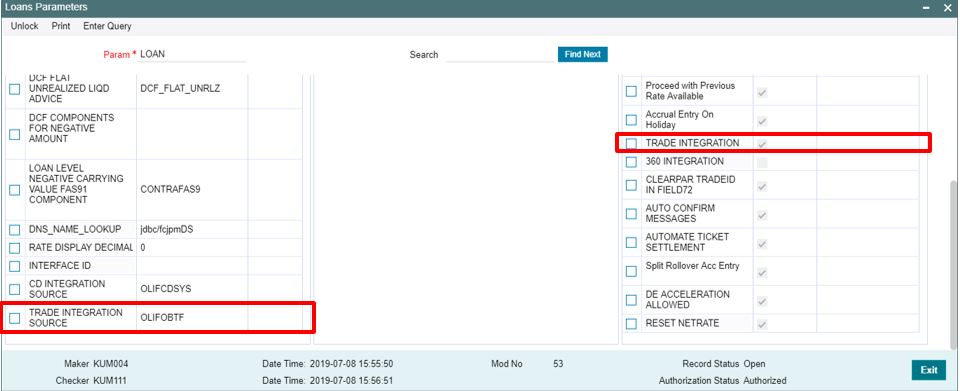Toggle AUTO CONFIRM MESSAGES value checkmark

[762, 215]
